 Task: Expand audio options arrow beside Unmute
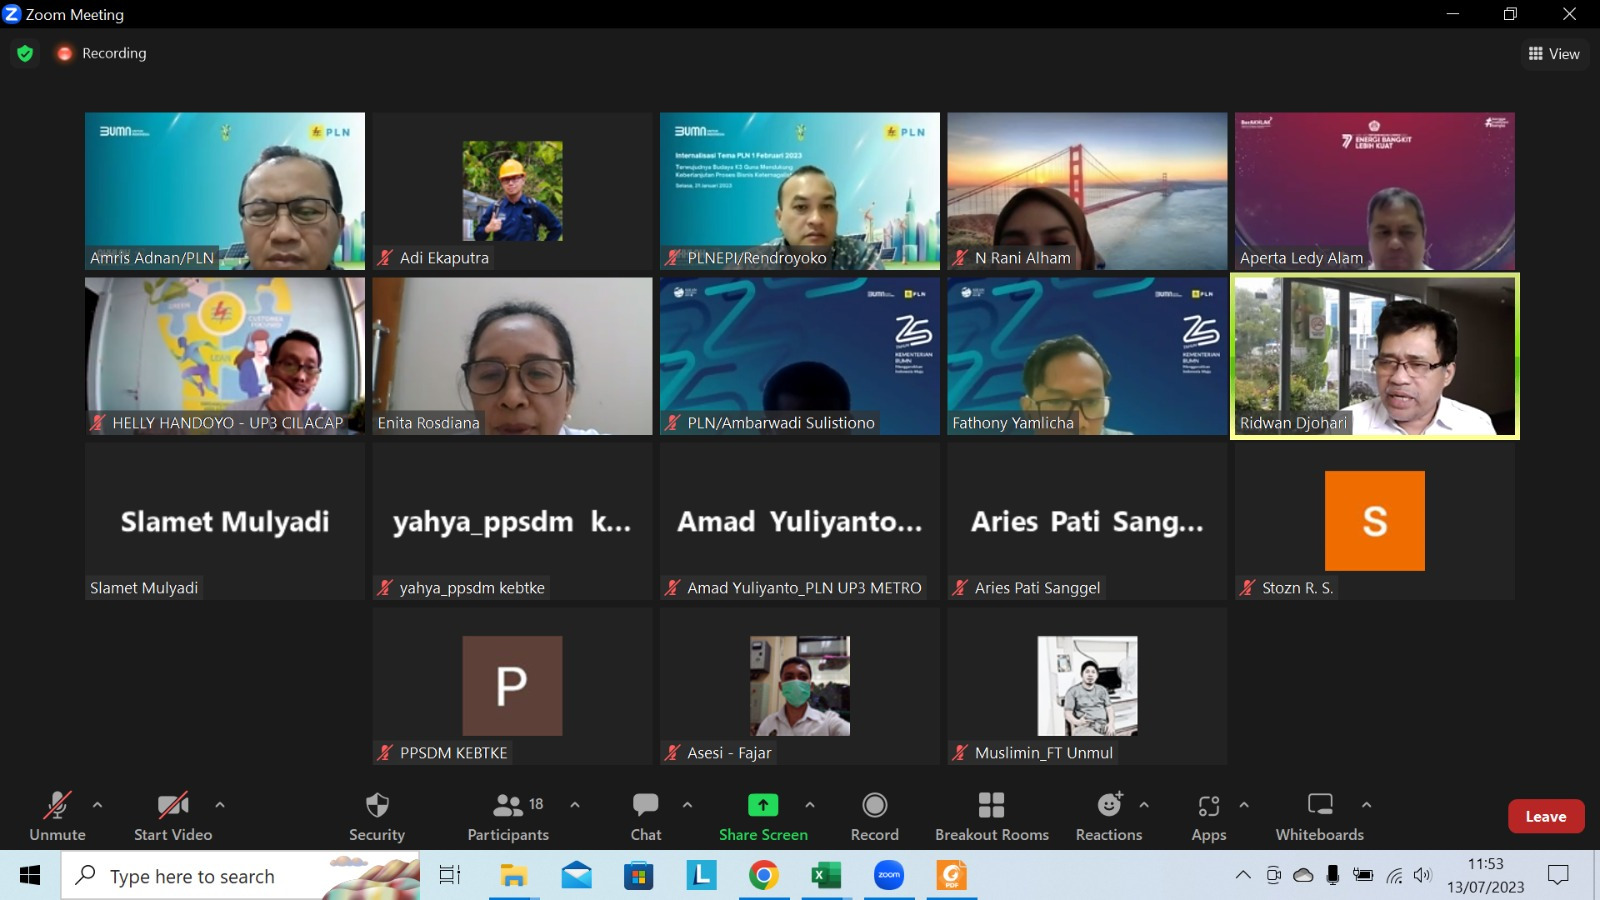pyautogui.click(x=97, y=804)
